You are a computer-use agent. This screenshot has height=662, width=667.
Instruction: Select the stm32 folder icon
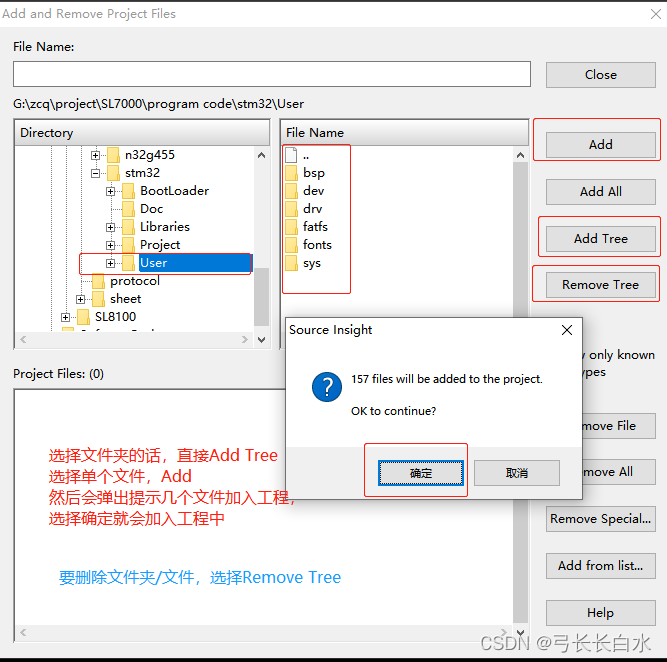(114, 173)
